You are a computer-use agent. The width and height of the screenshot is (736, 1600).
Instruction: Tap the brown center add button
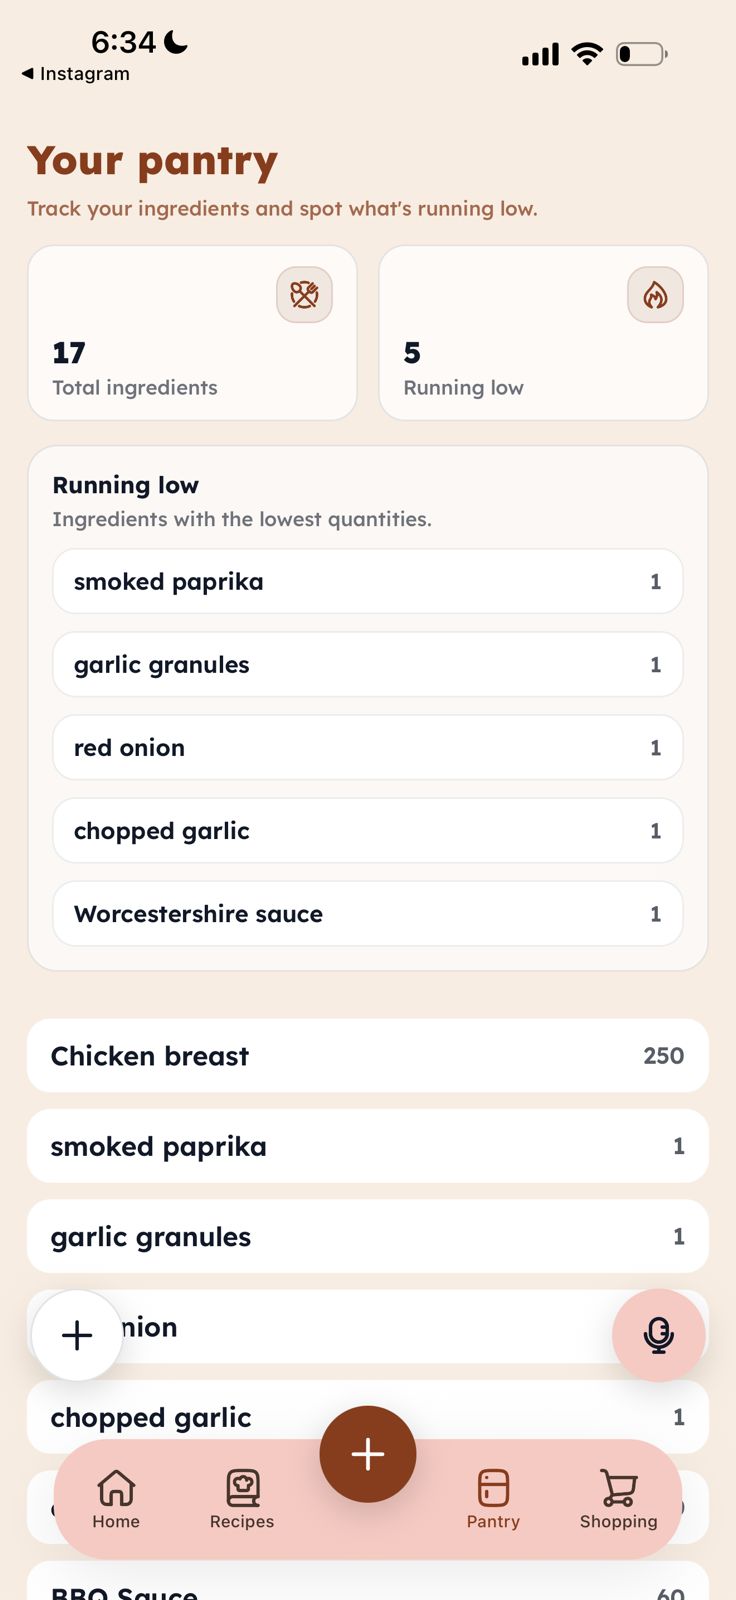click(368, 1454)
